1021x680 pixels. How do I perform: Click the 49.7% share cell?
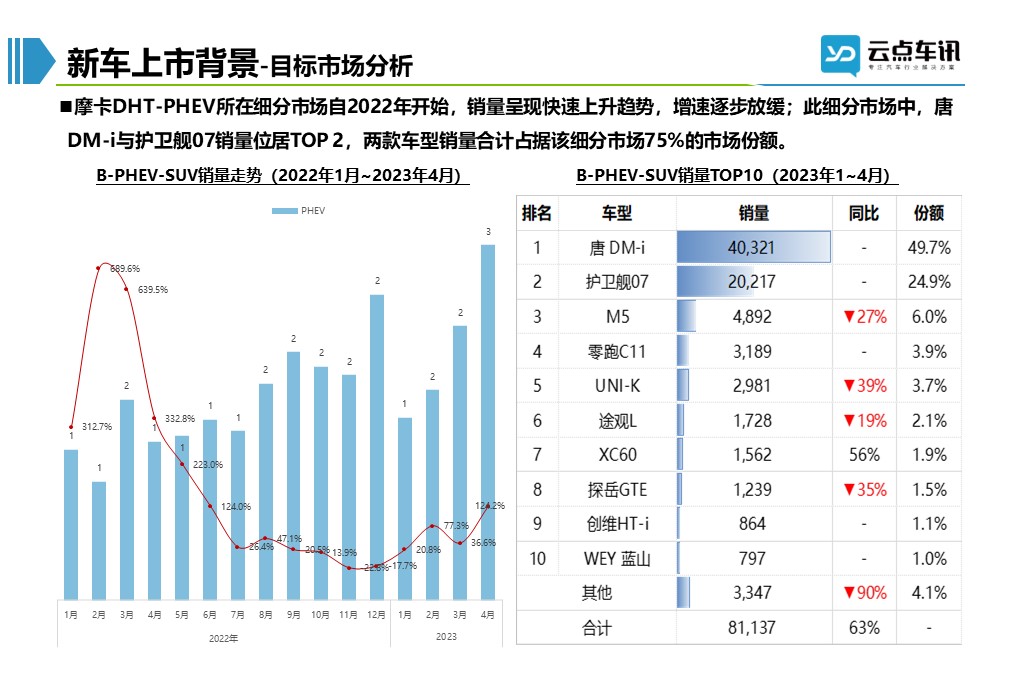click(929, 248)
